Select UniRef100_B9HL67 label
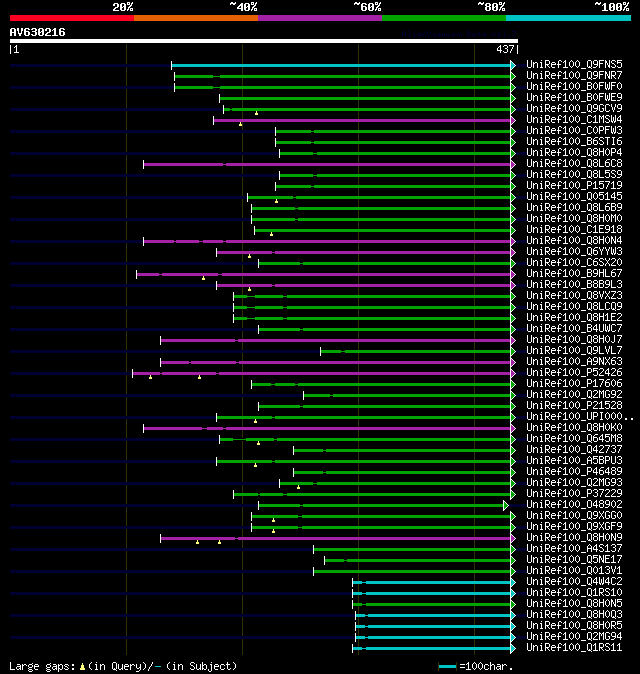The width and height of the screenshot is (640, 674). coord(574,273)
